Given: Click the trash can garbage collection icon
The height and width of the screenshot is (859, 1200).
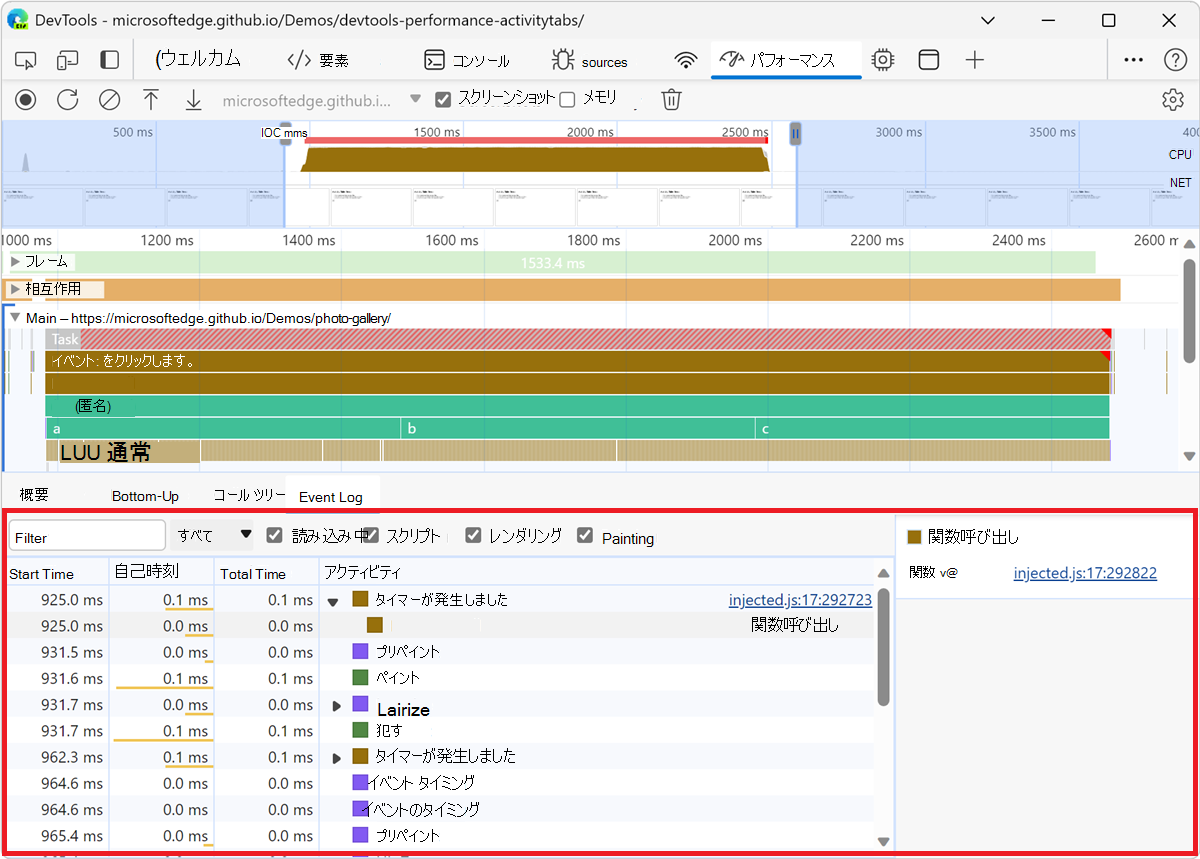Looking at the screenshot, I should (x=672, y=99).
